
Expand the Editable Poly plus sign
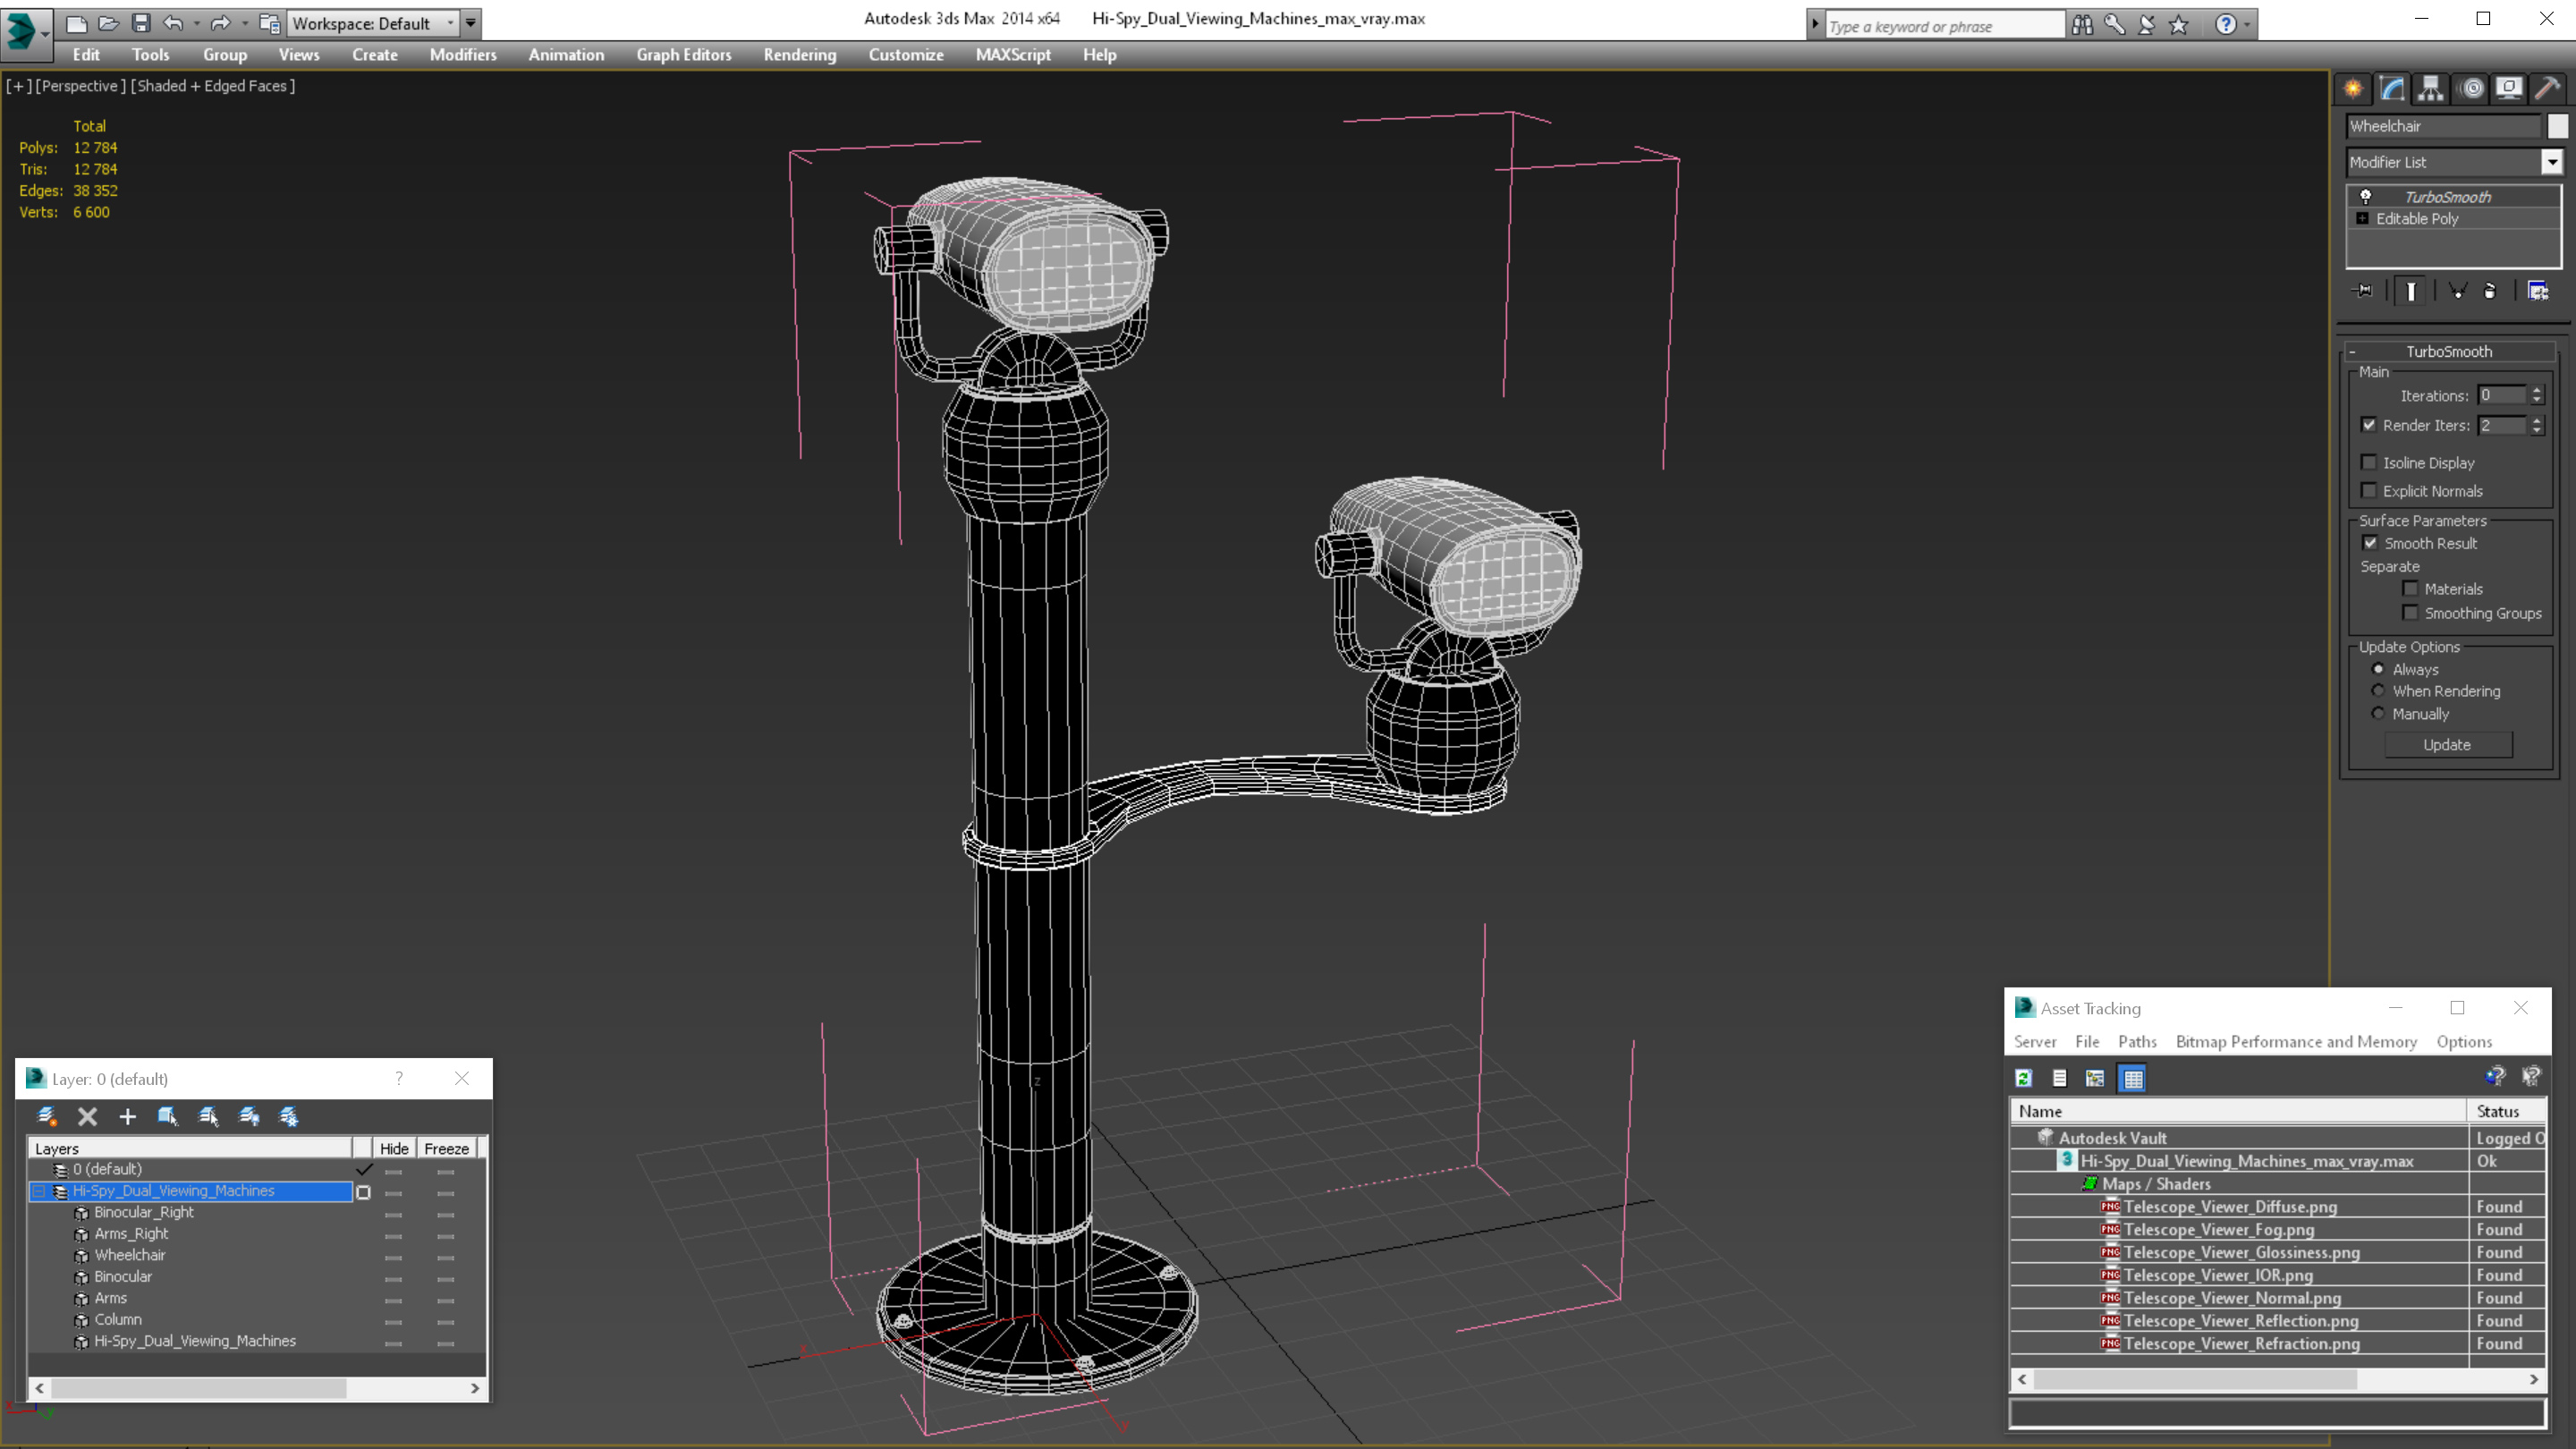point(2362,219)
